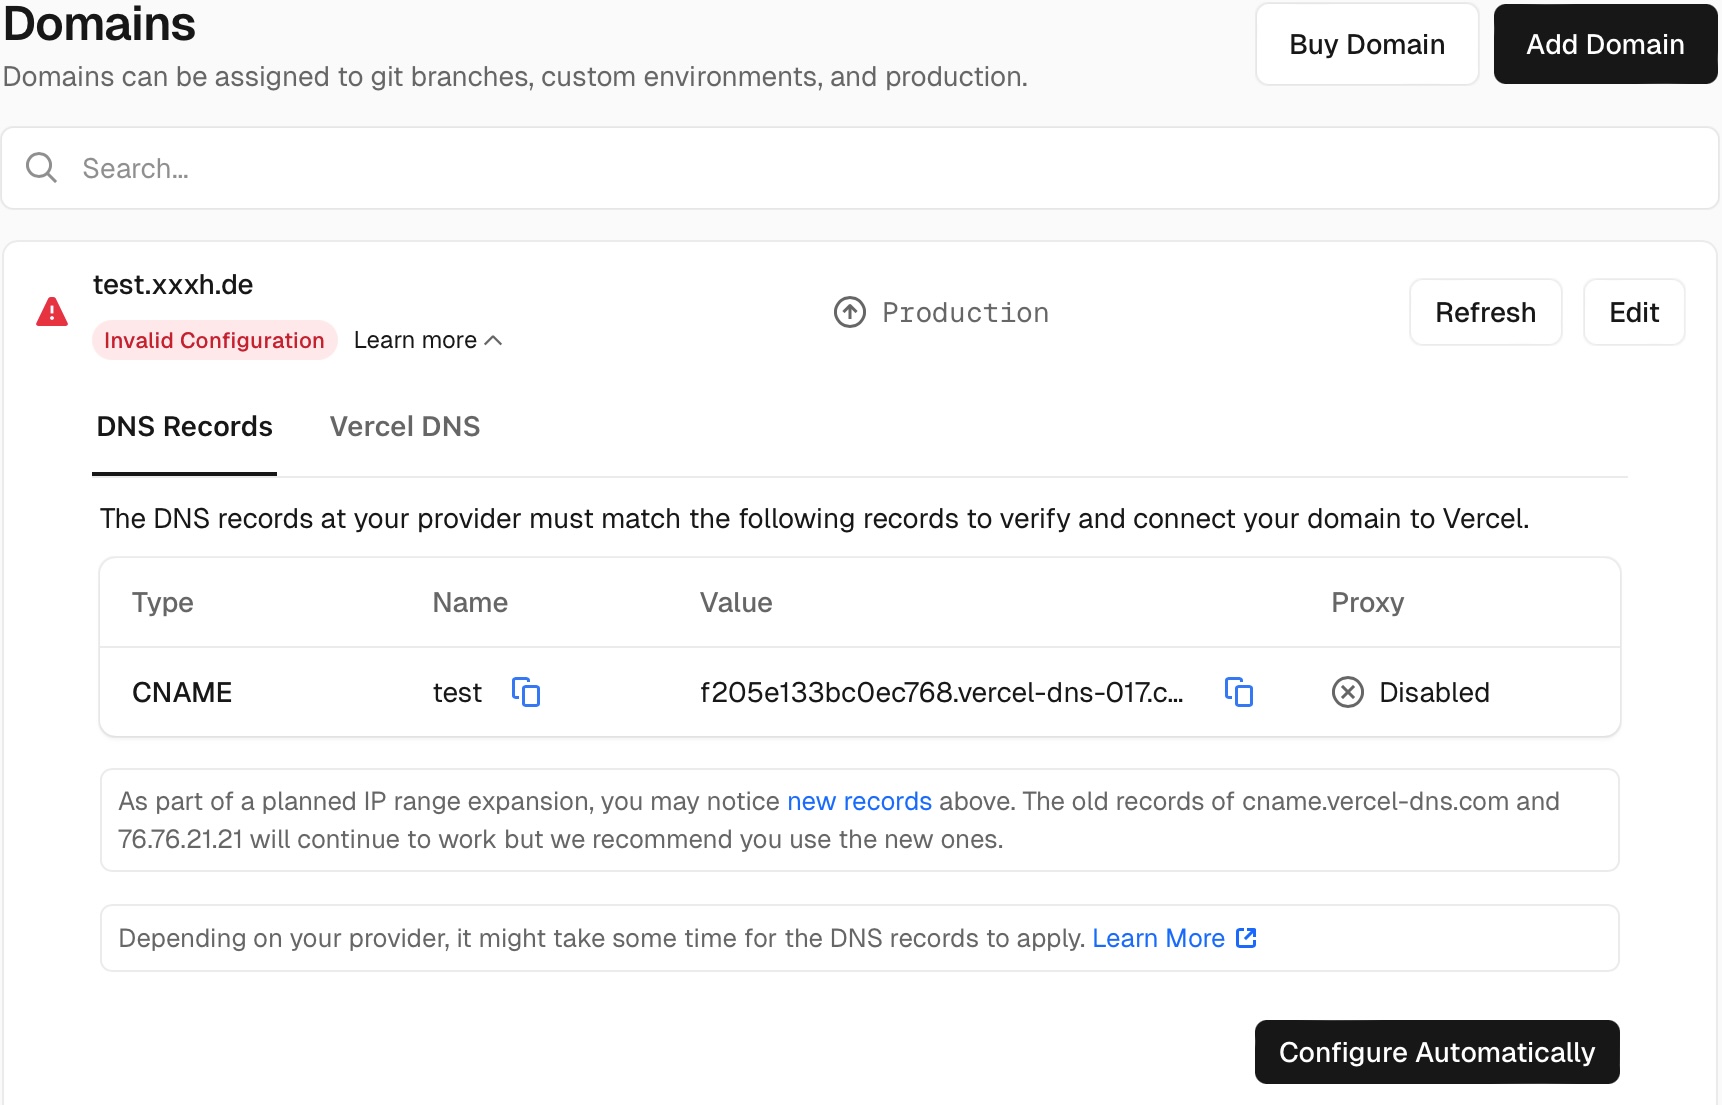This screenshot has width=1722, height=1105.
Task: Click the Production arrow-up circle icon
Action: [x=849, y=312]
